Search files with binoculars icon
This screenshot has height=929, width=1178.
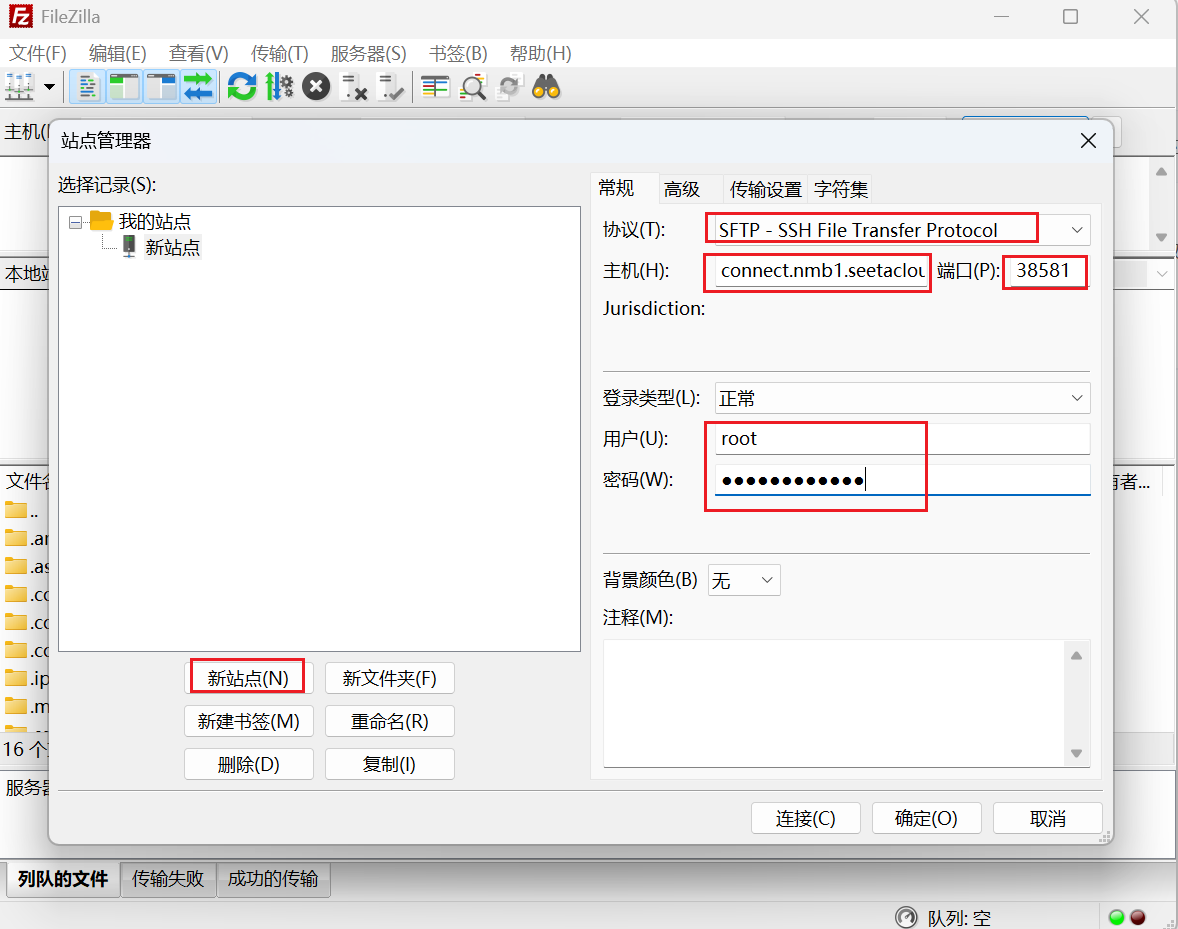tap(546, 87)
